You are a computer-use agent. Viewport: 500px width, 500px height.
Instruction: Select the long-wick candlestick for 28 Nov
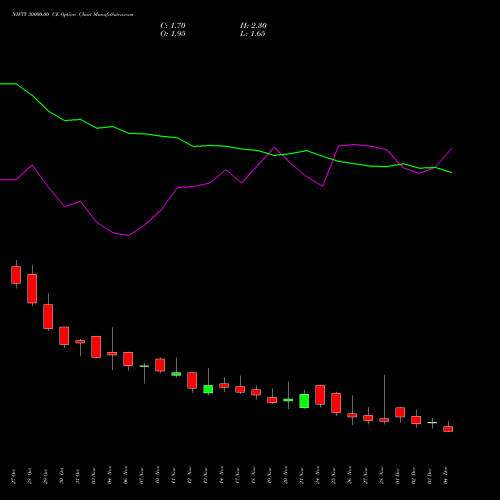384,420
